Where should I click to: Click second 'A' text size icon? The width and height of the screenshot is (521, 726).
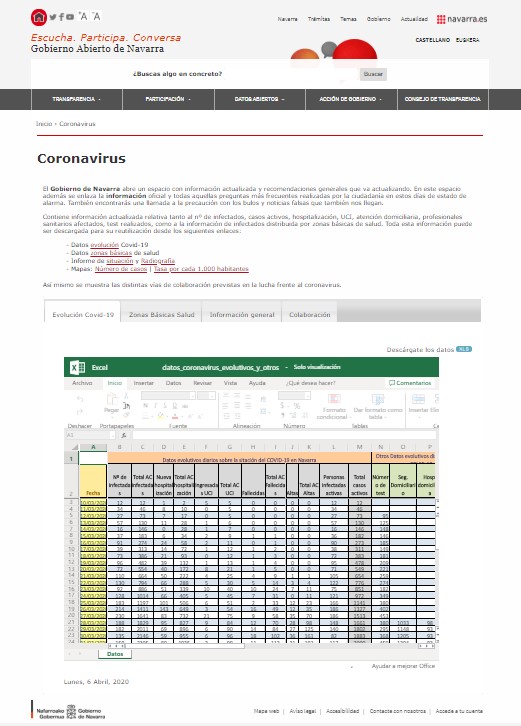(96, 17)
